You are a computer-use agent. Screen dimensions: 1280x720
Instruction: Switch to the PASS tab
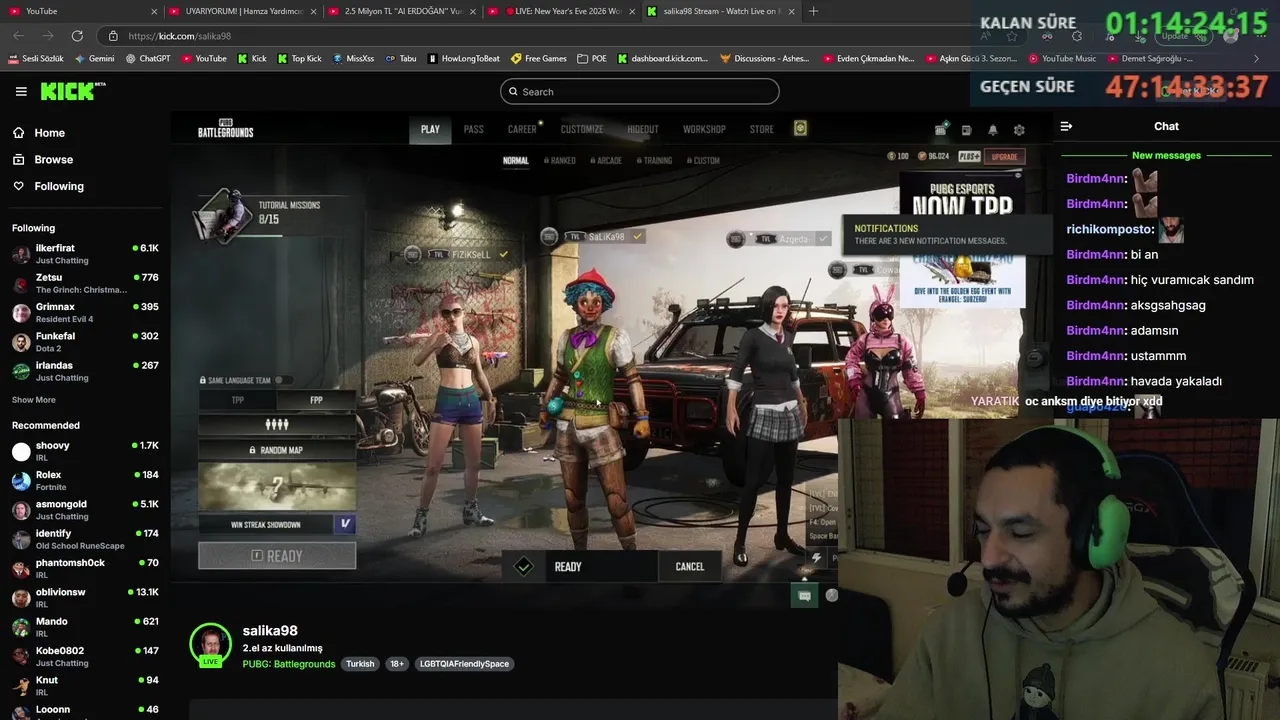(x=474, y=129)
